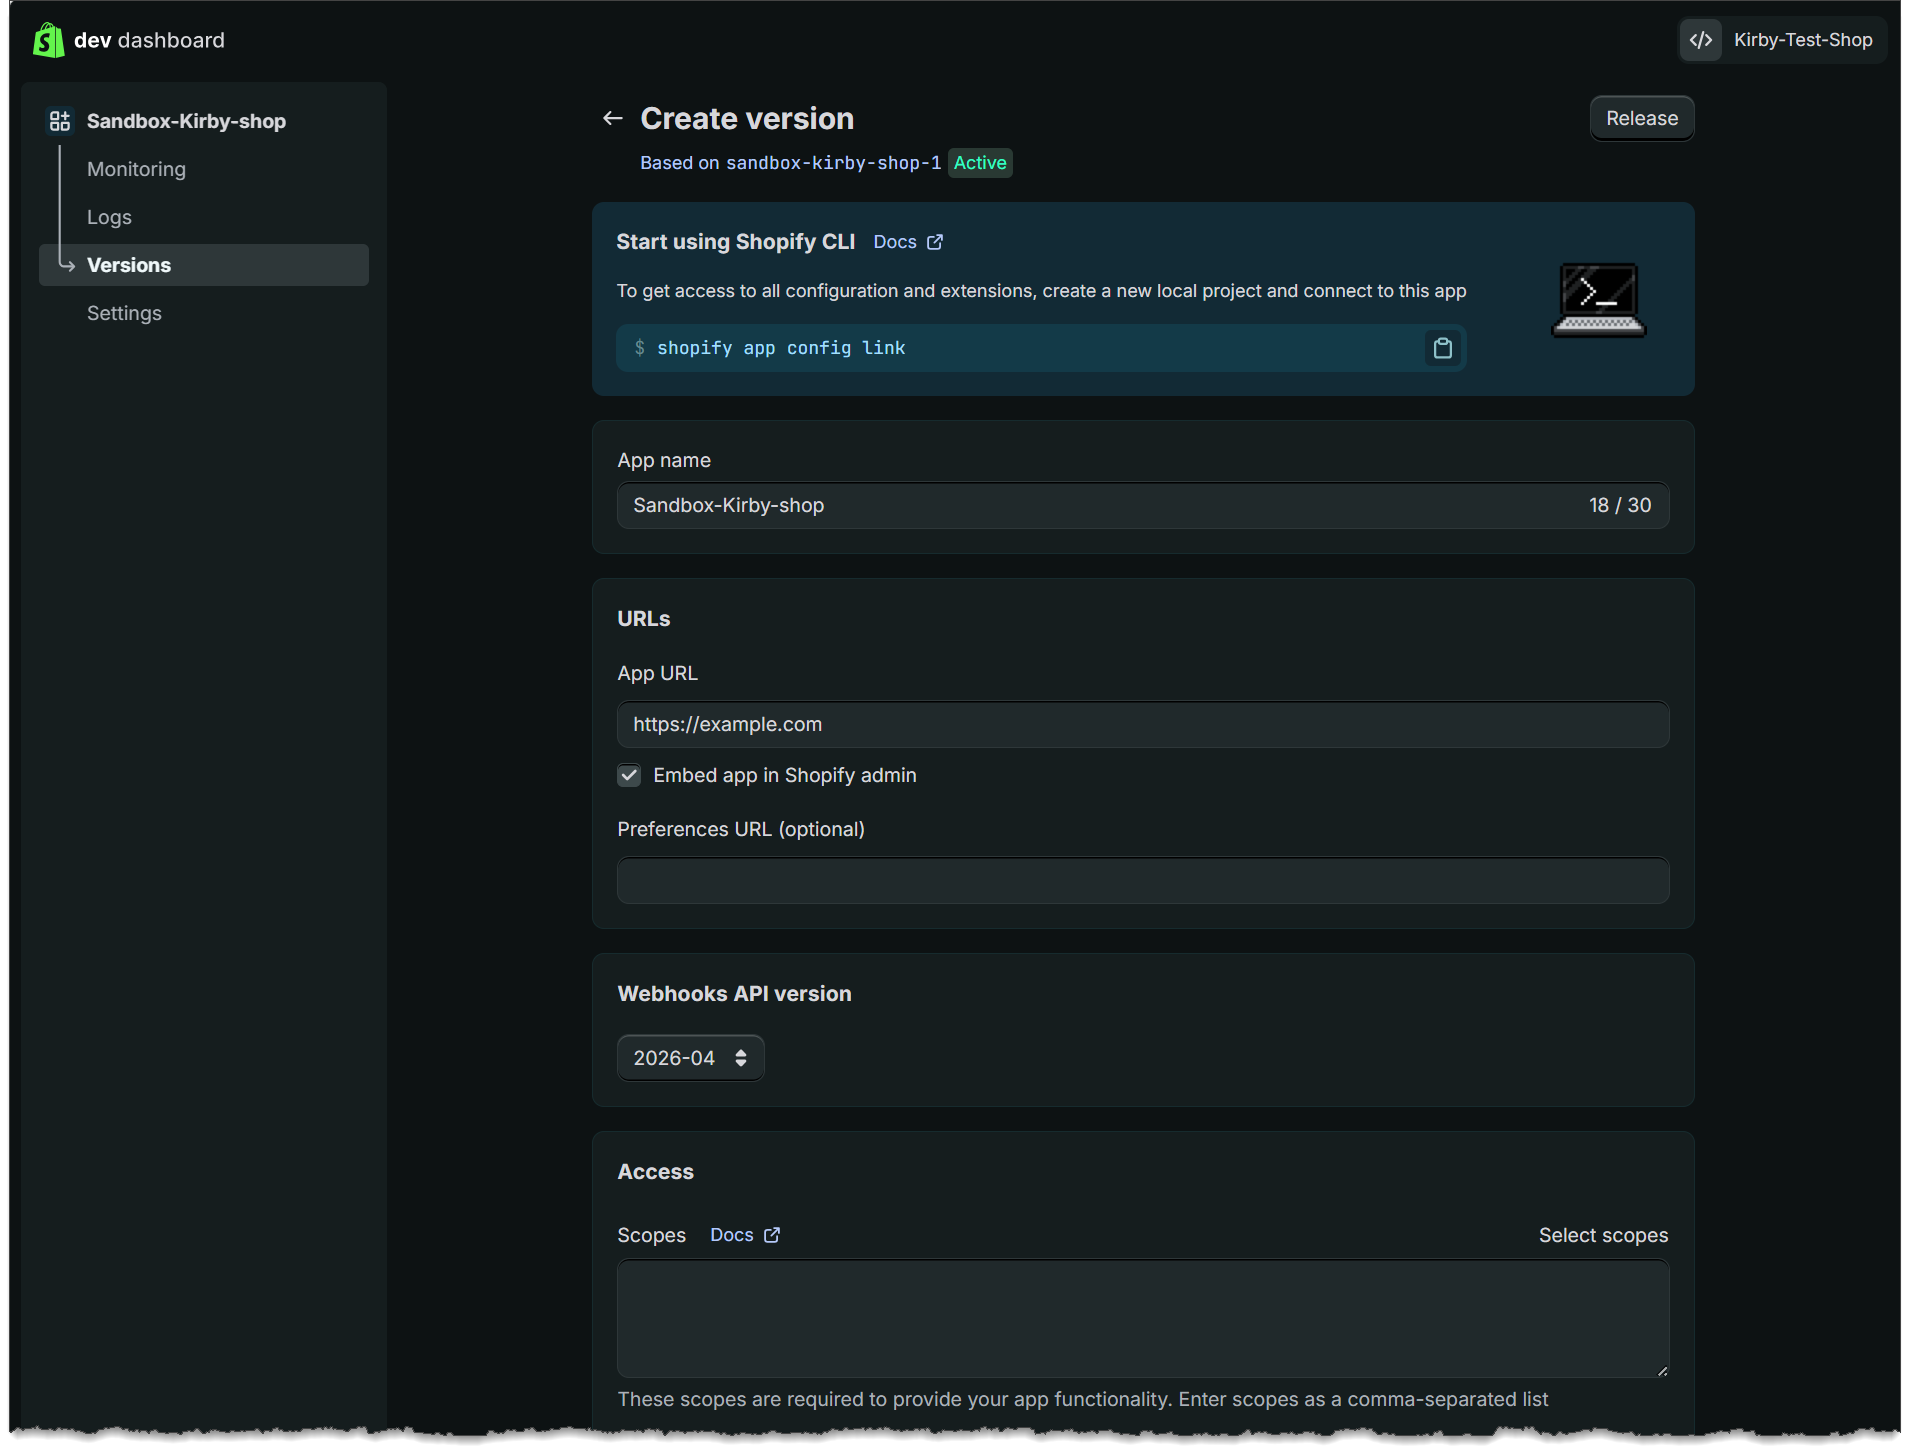
Task: Click the Release button
Action: pos(1641,118)
